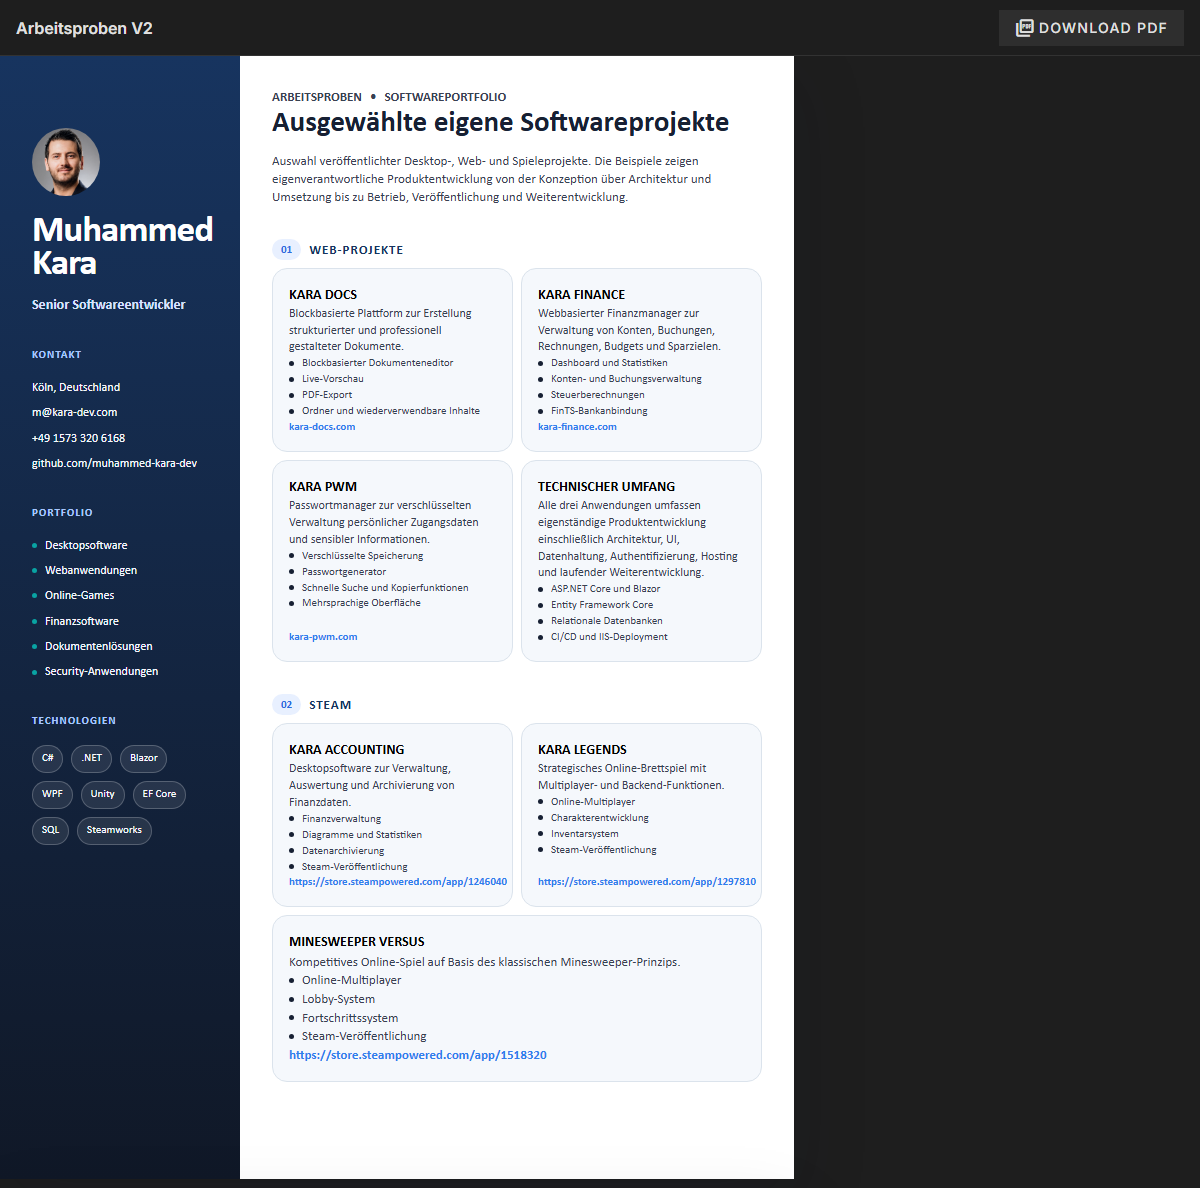Image resolution: width=1200 pixels, height=1188 pixels.
Task: Click the KARA FINANCE card title
Action: pyautogui.click(x=581, y=295)
